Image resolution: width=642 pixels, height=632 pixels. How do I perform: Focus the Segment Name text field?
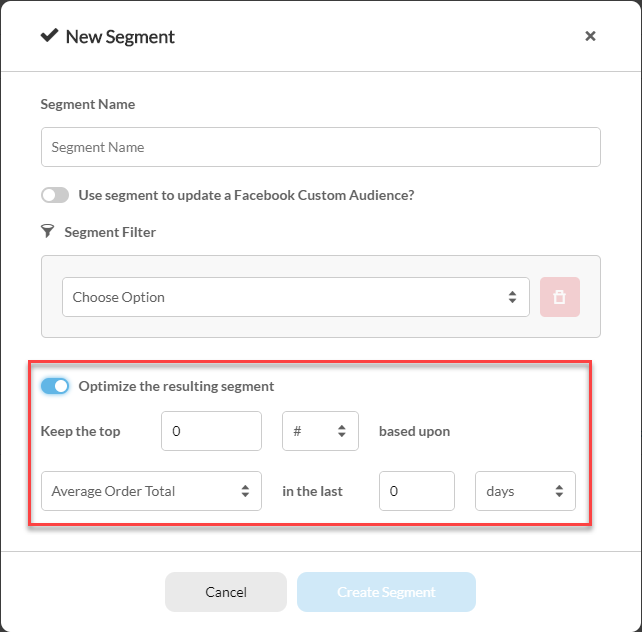point(321,147)
